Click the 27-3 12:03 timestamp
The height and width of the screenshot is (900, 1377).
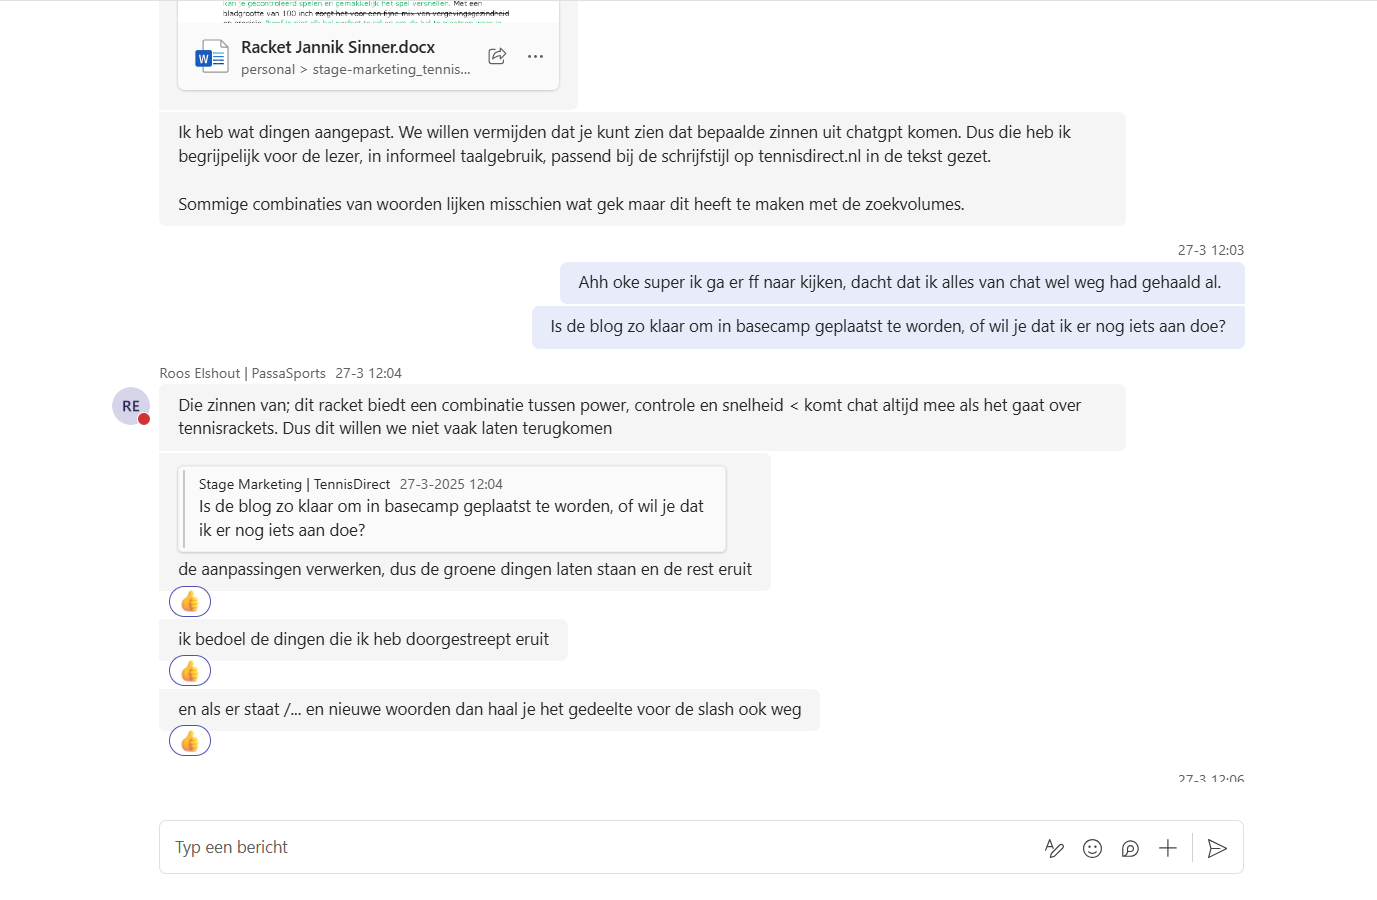coord(1210,250)
